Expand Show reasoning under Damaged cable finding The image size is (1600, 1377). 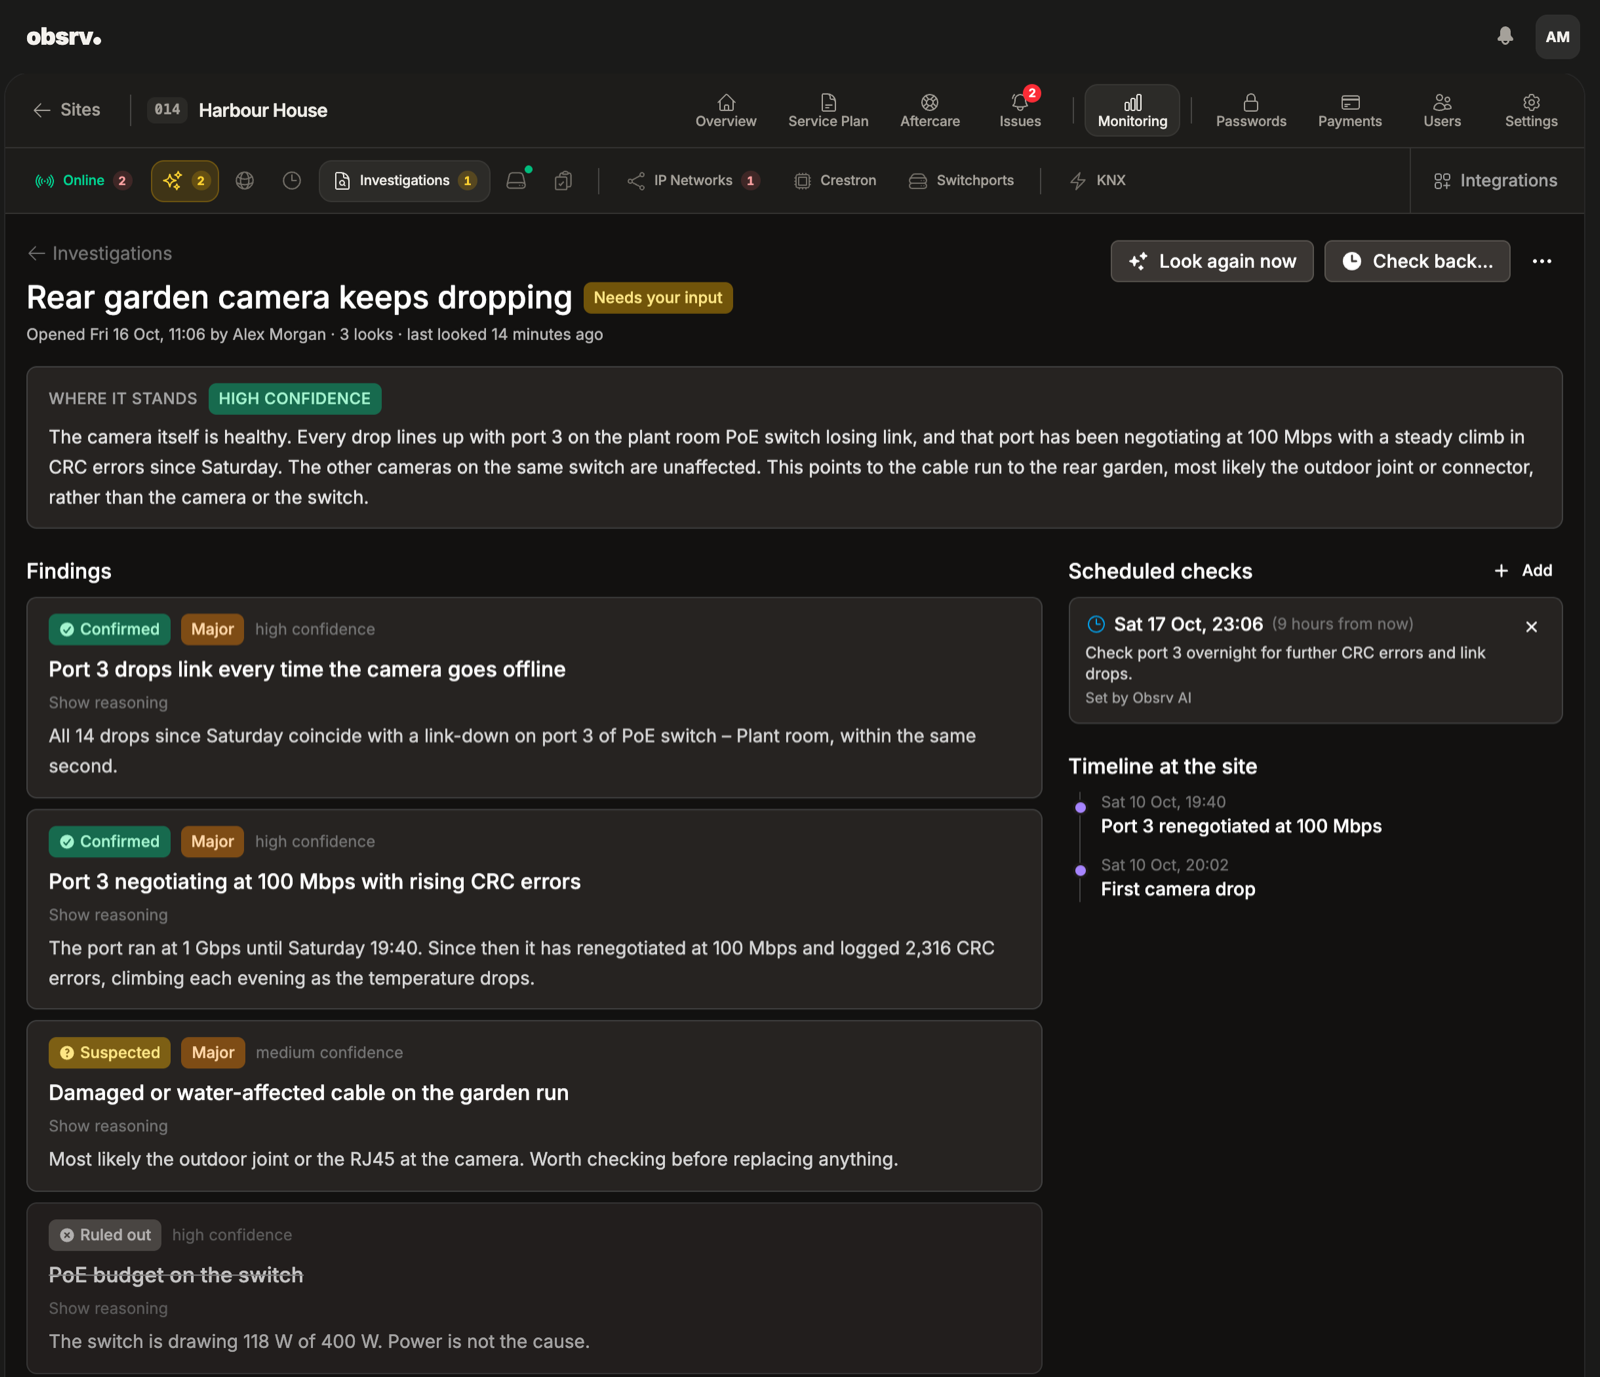[108, 1126]
